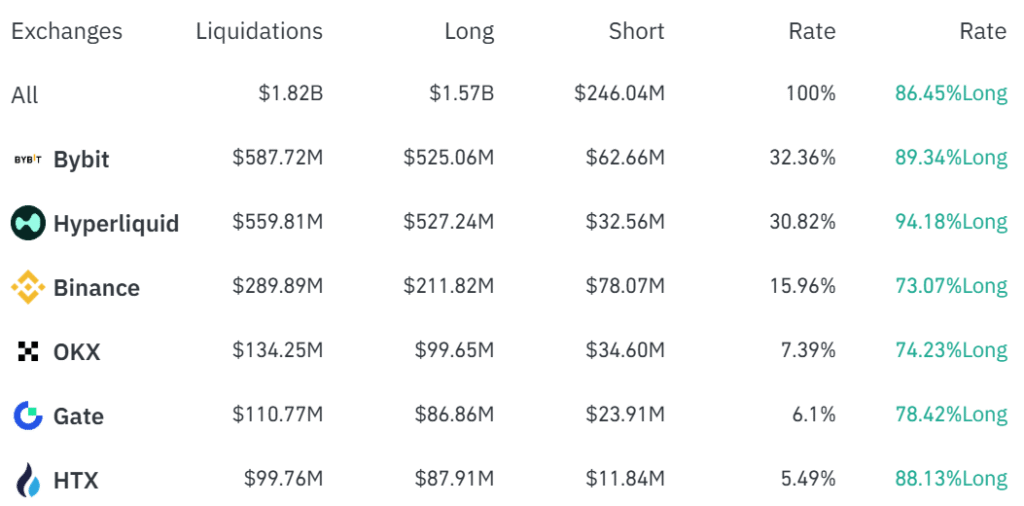1024x506 pixels.
Task: Open the Gate exchange name link
Action: click(78, 416)
